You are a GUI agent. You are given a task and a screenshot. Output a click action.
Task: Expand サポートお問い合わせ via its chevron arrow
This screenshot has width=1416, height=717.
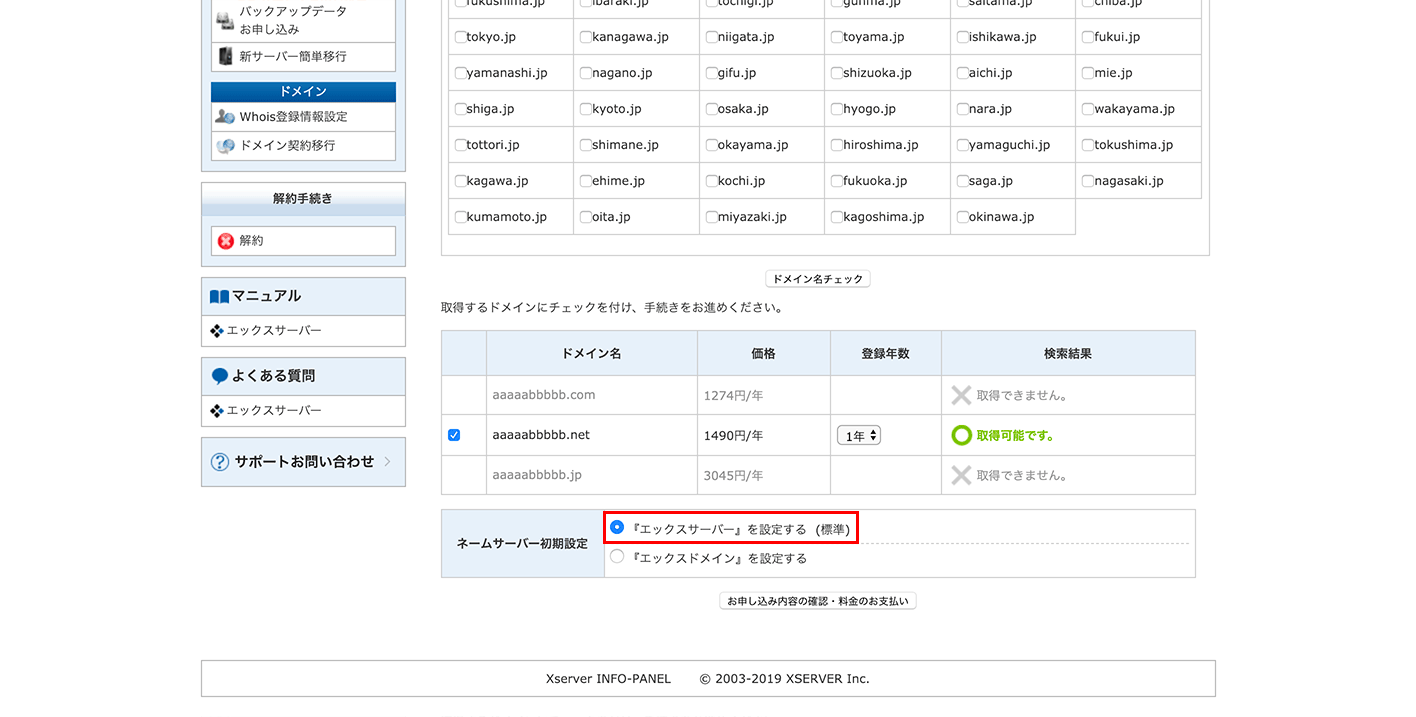387,462
